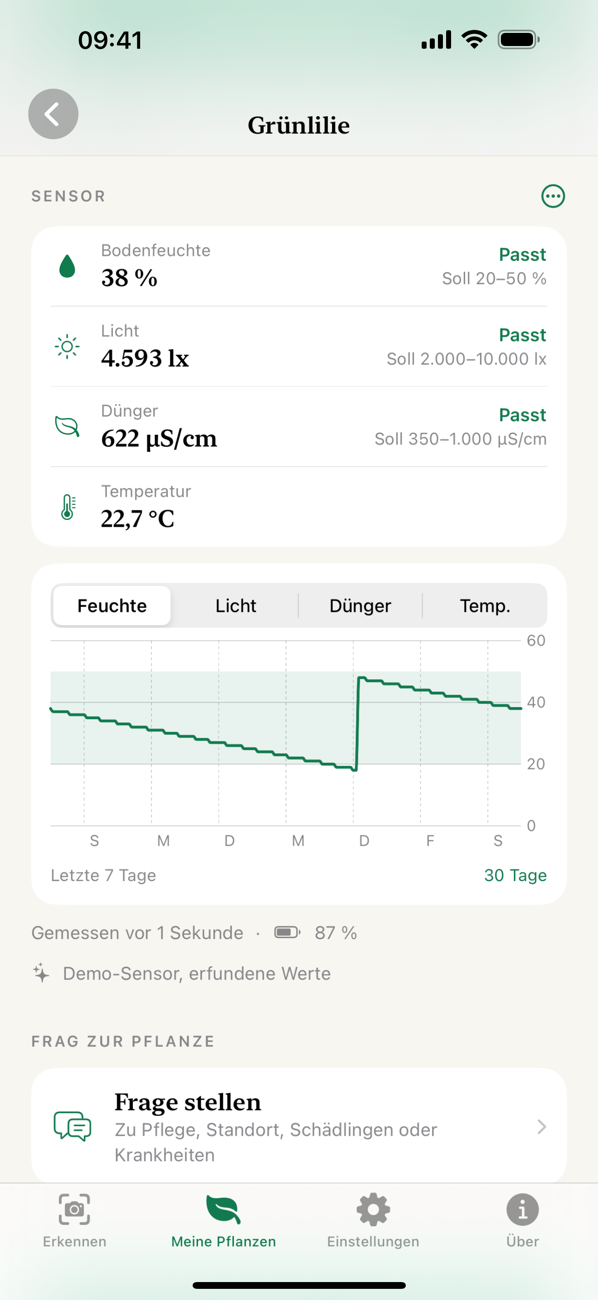Tap the Soll 2.000–10.000 lx text
The height and width of the screenshot is (1300, 598).
click(467, 359)
